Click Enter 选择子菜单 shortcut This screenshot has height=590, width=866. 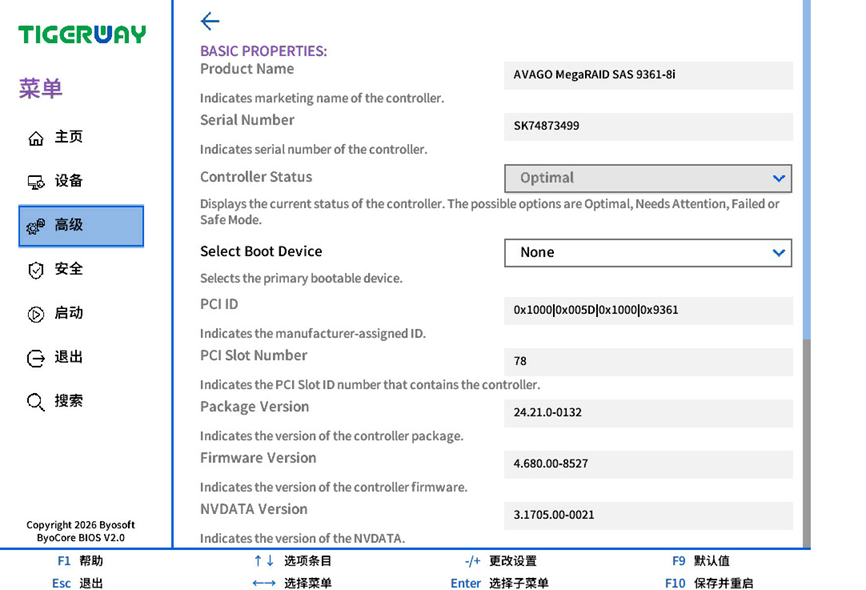point(499,583)
